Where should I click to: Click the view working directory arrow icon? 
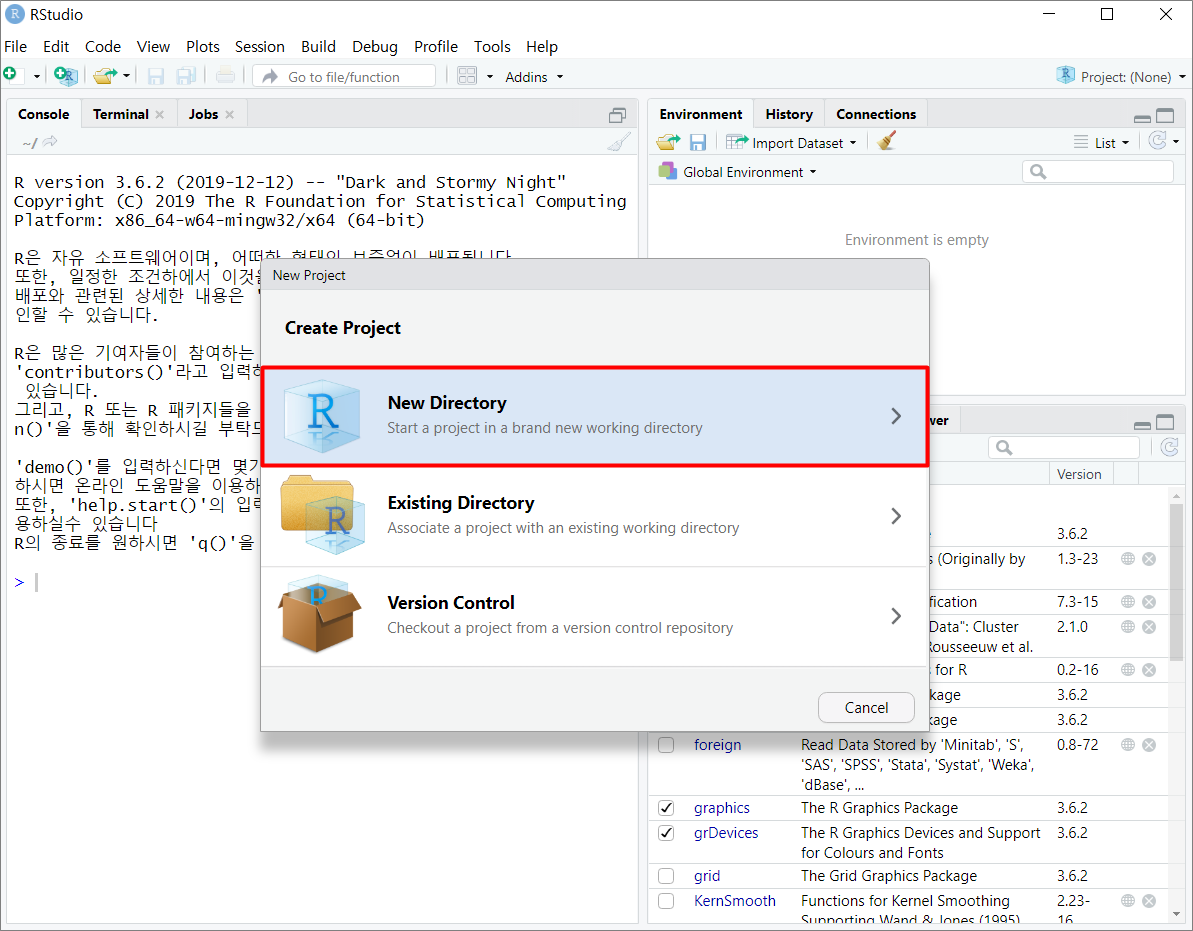click(50, 141)
